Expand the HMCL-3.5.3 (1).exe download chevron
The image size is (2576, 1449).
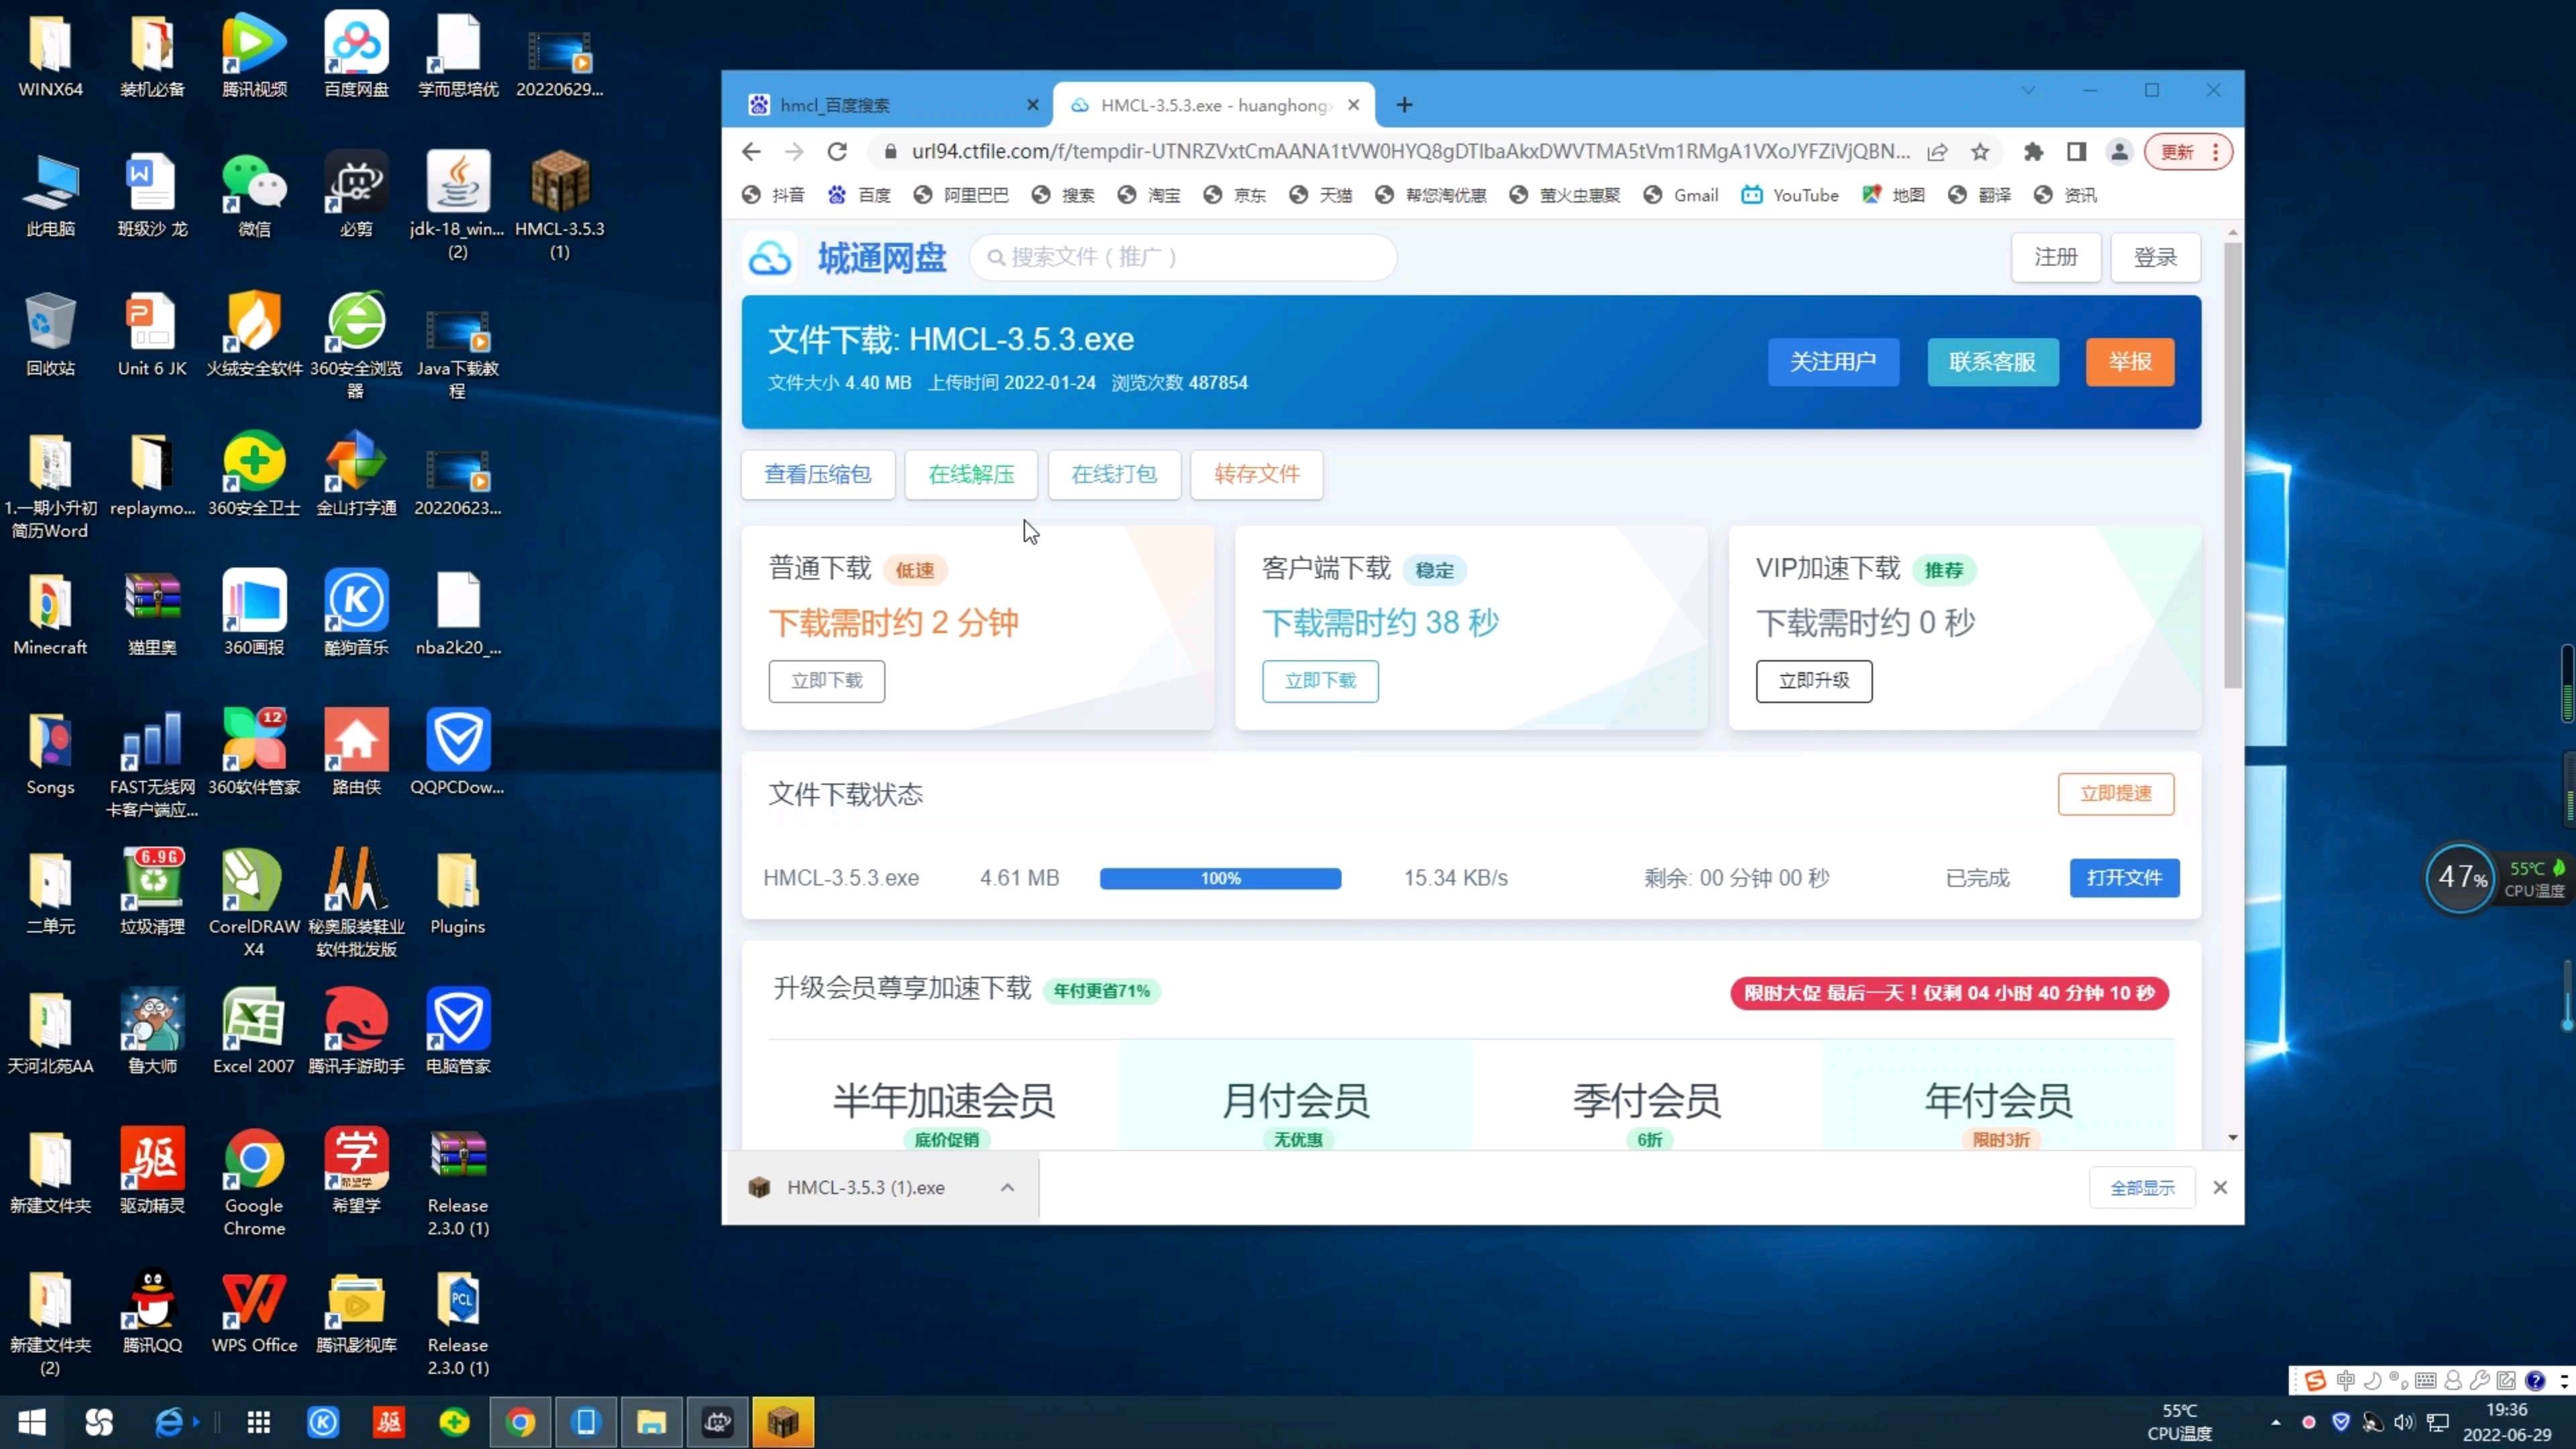click(x=1007, y=1188)
